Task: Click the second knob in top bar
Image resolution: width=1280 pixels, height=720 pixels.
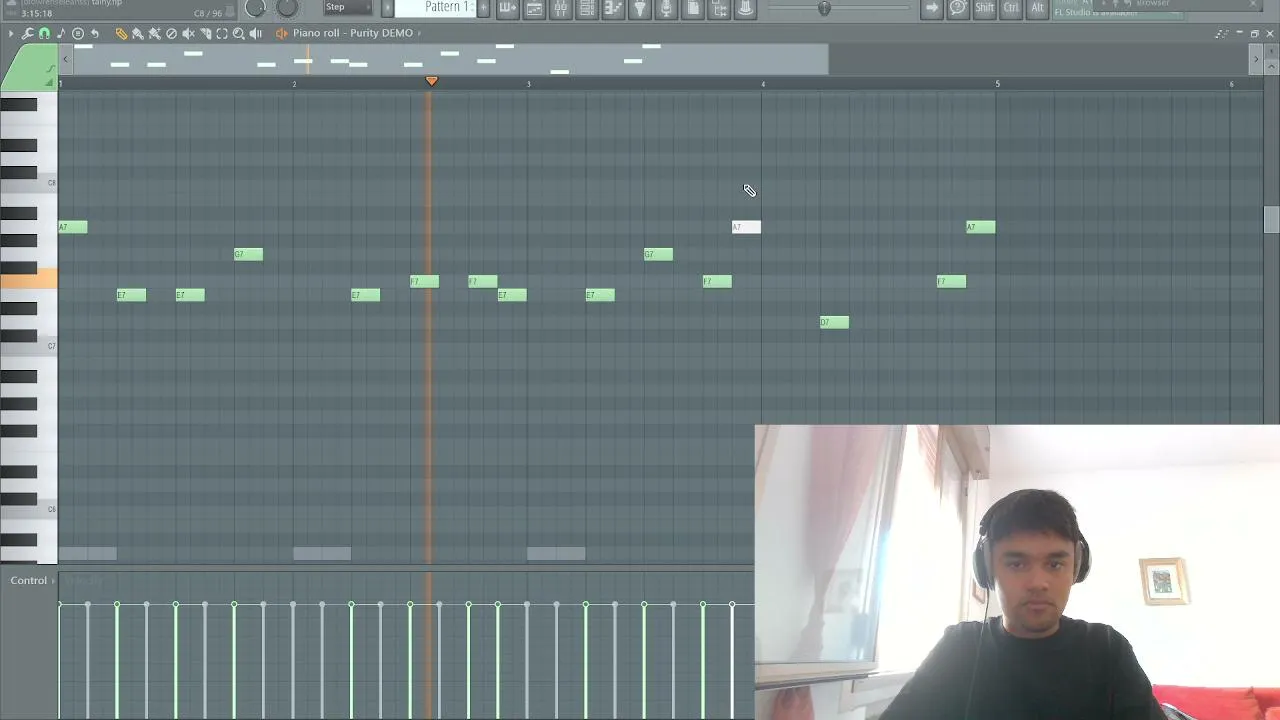Action: tap(287, 7)
